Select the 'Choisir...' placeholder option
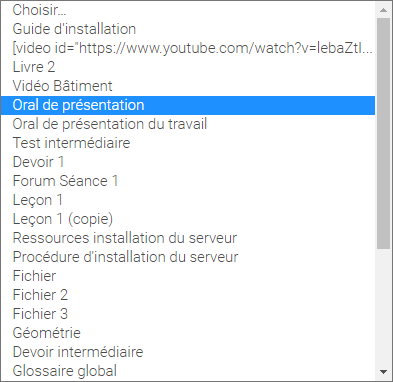 click(x=188, y=10)
